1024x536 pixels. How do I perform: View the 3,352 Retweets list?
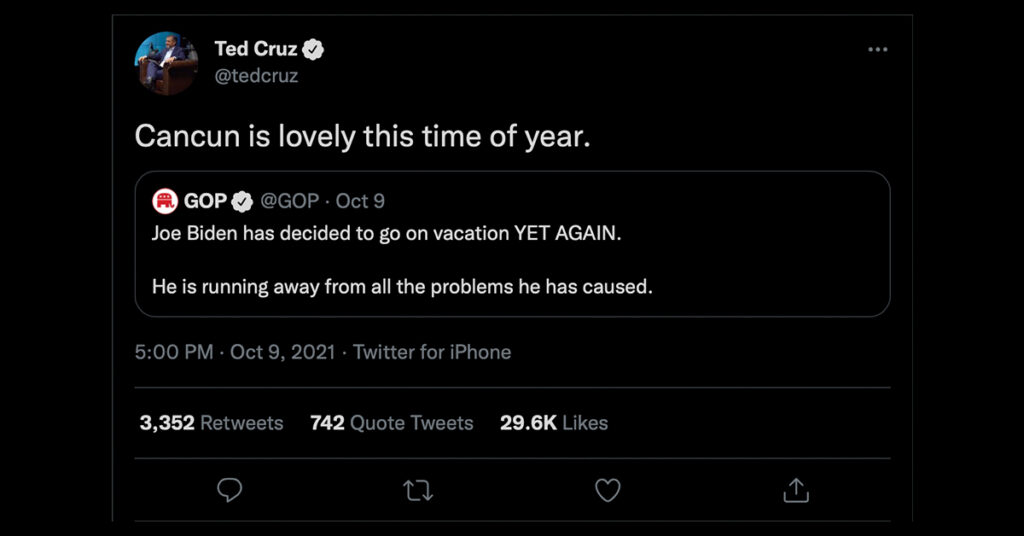coord(211,423)
